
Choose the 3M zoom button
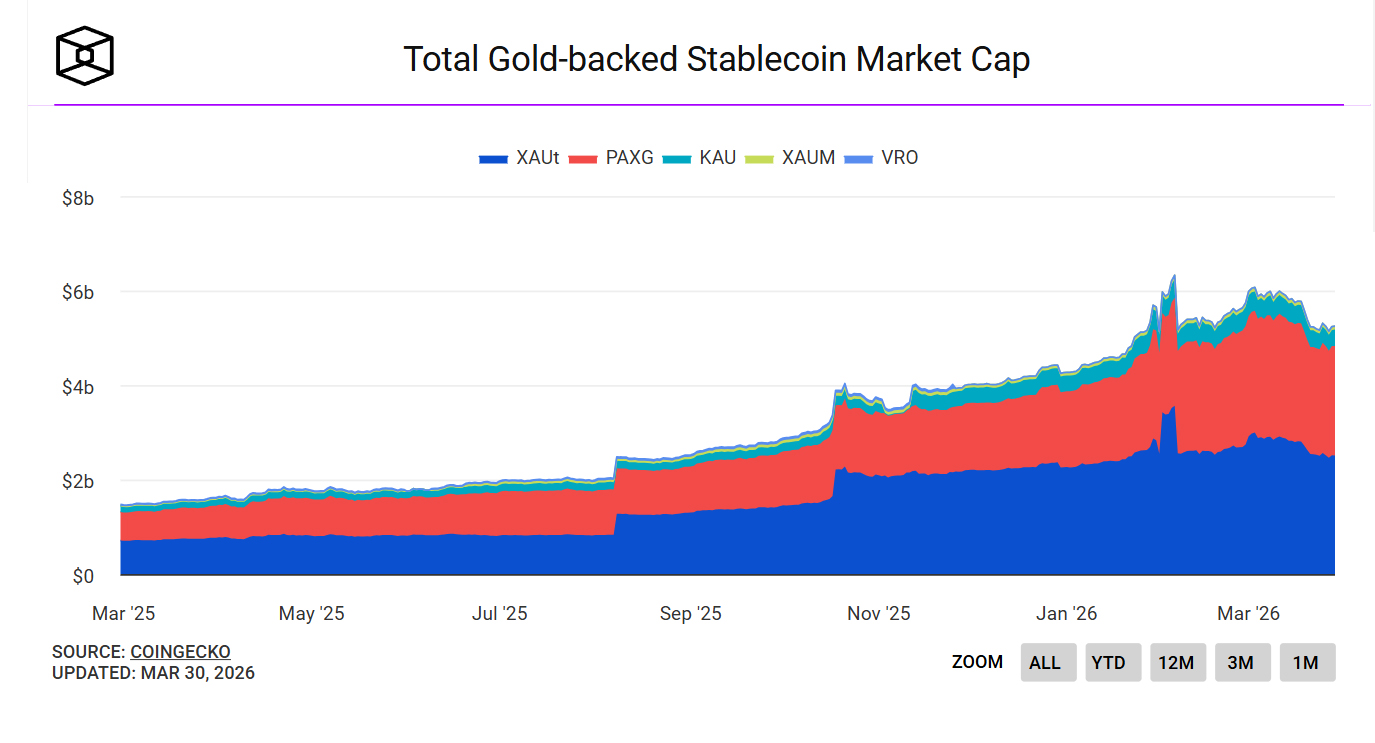click(1243, 662)
